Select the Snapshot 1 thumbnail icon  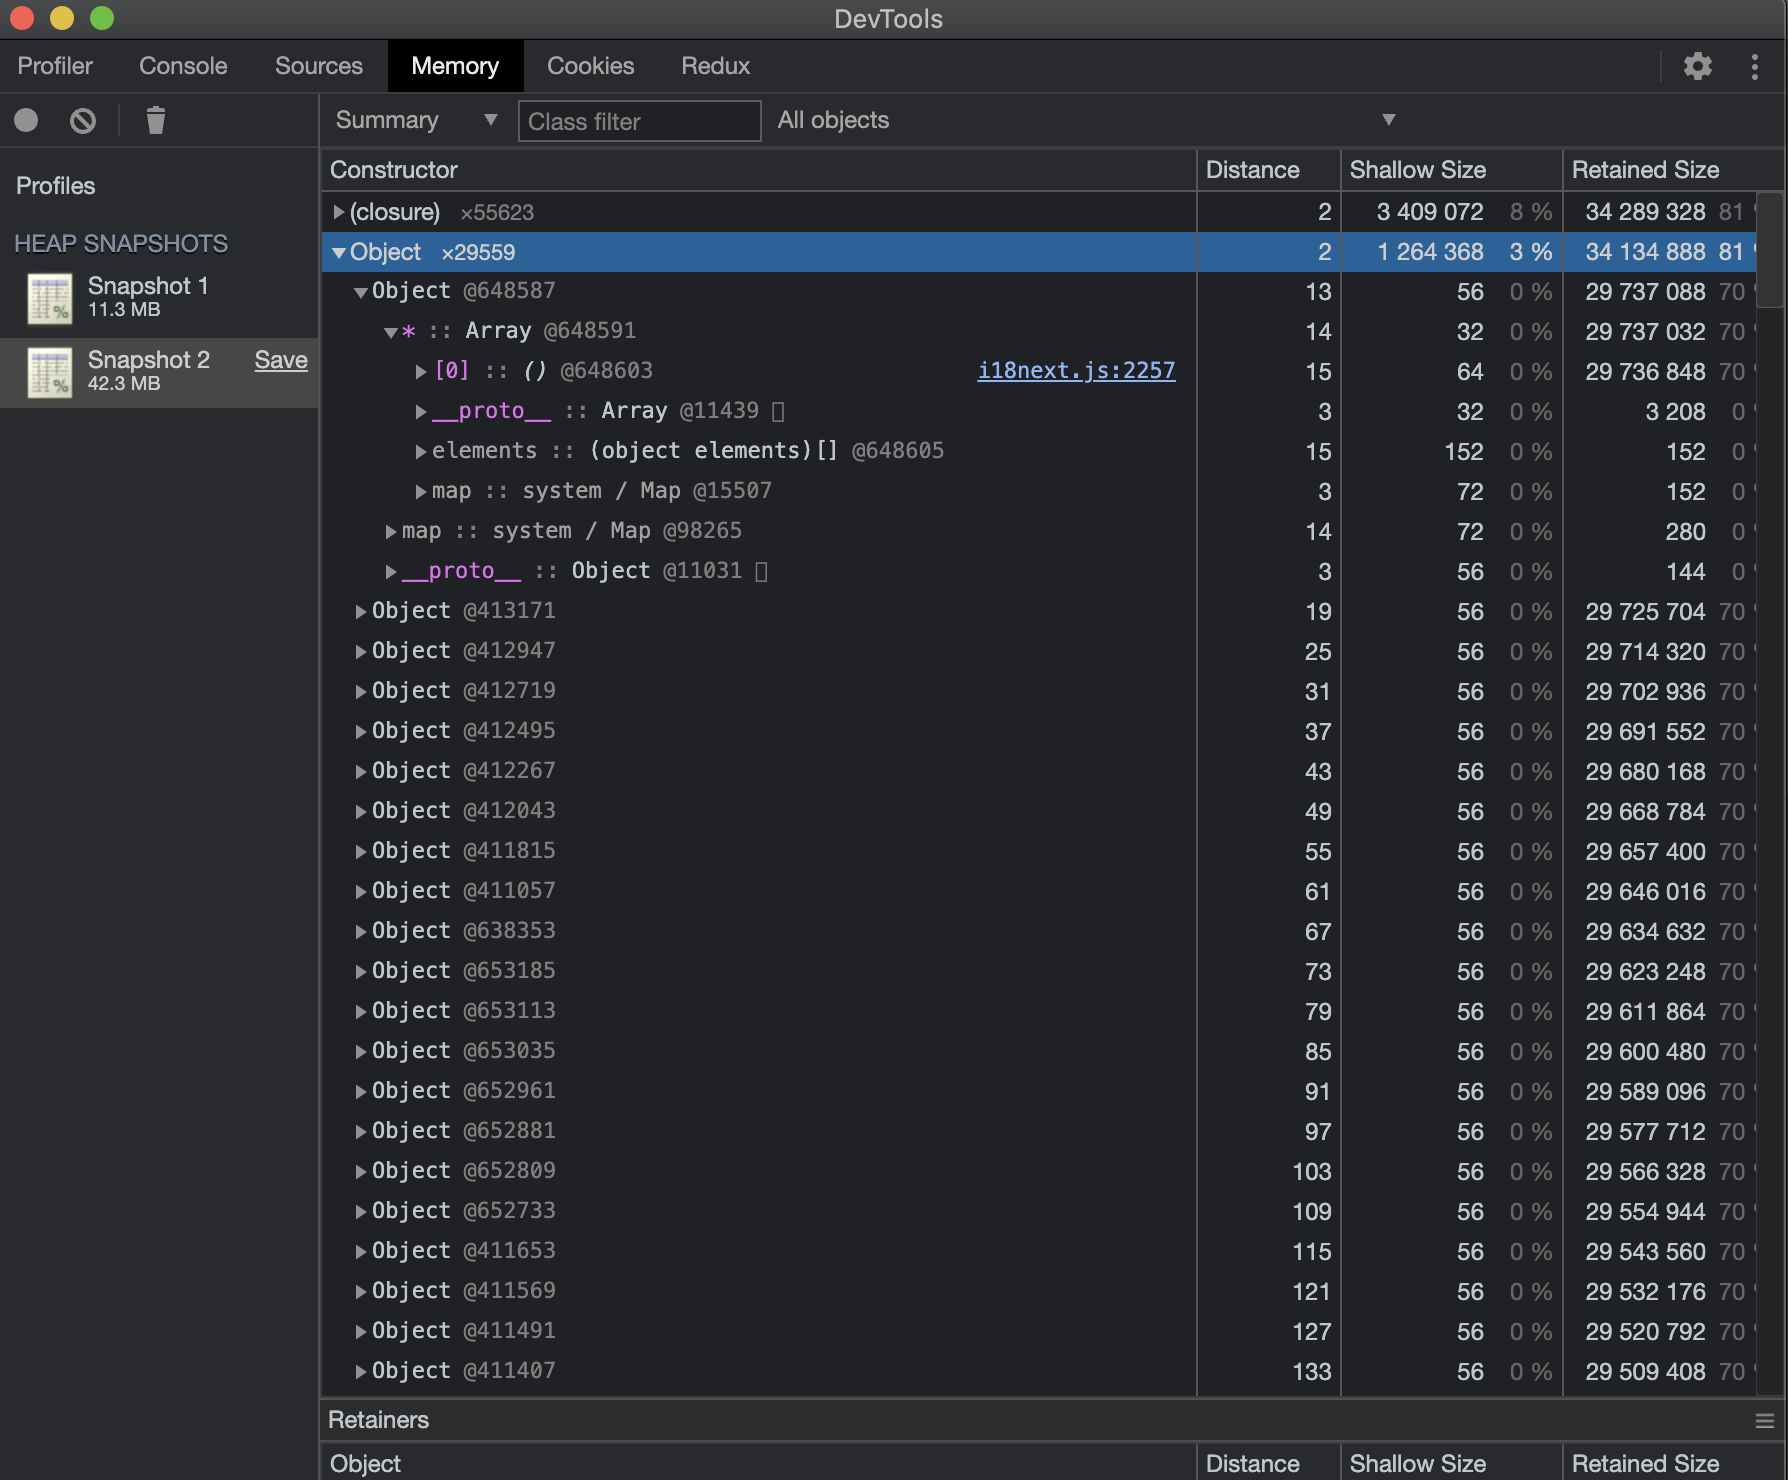tap(50, 298)
